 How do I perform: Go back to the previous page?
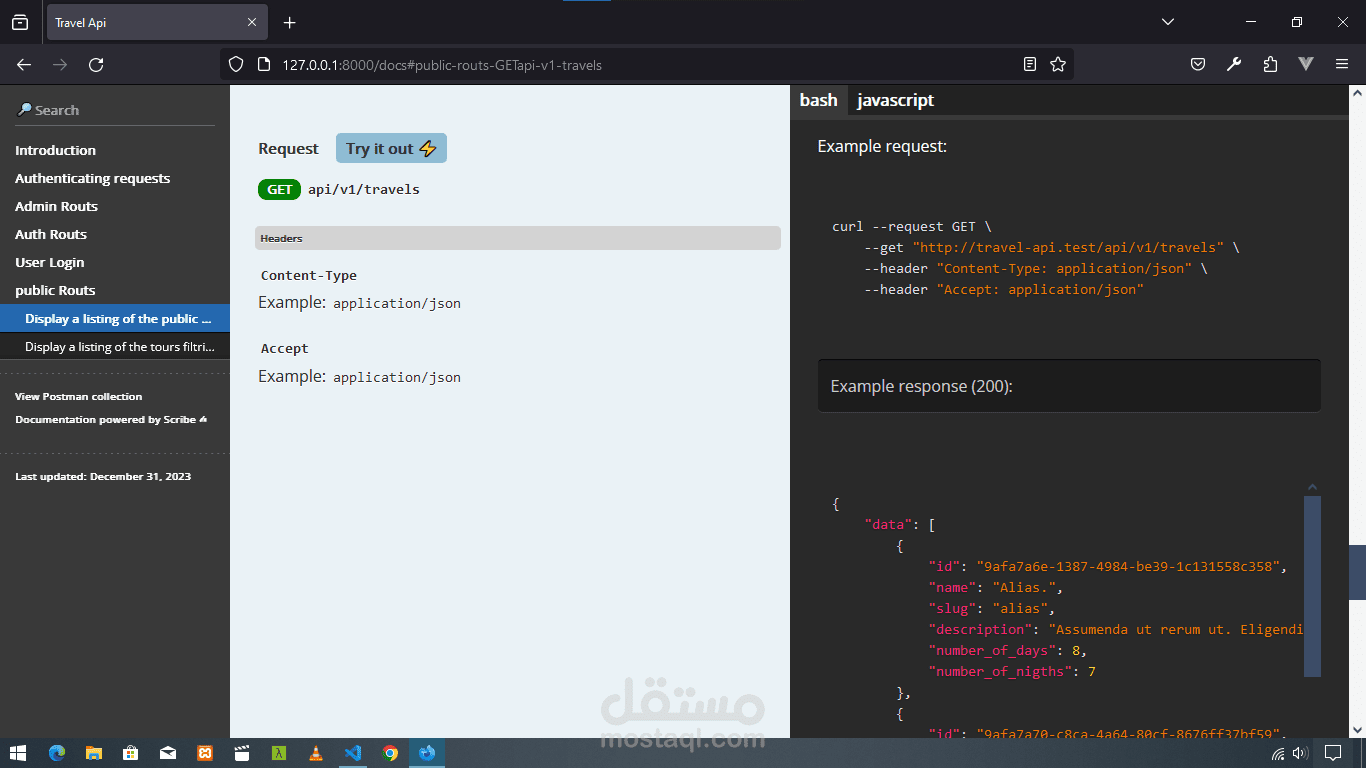(24, 64)
